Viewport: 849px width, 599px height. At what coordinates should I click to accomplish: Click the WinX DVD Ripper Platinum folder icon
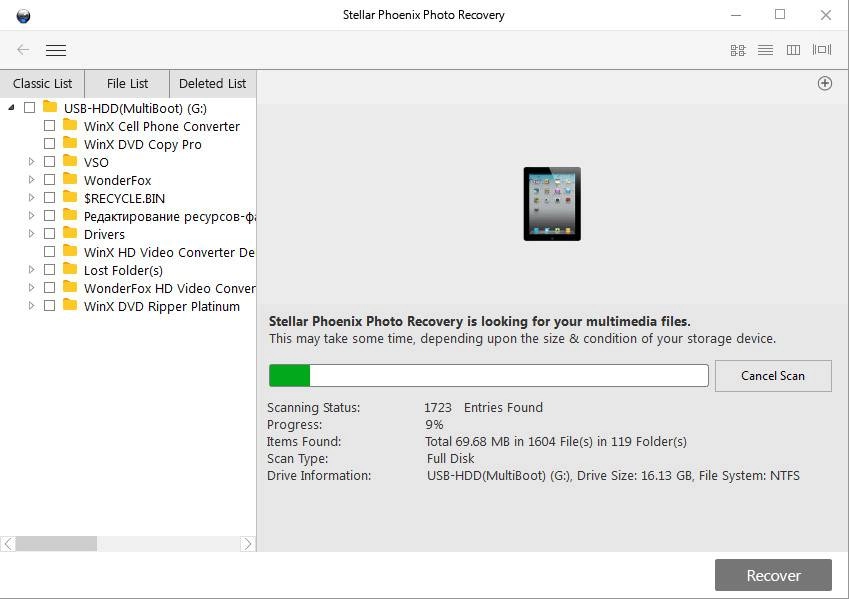pos(70,304)
